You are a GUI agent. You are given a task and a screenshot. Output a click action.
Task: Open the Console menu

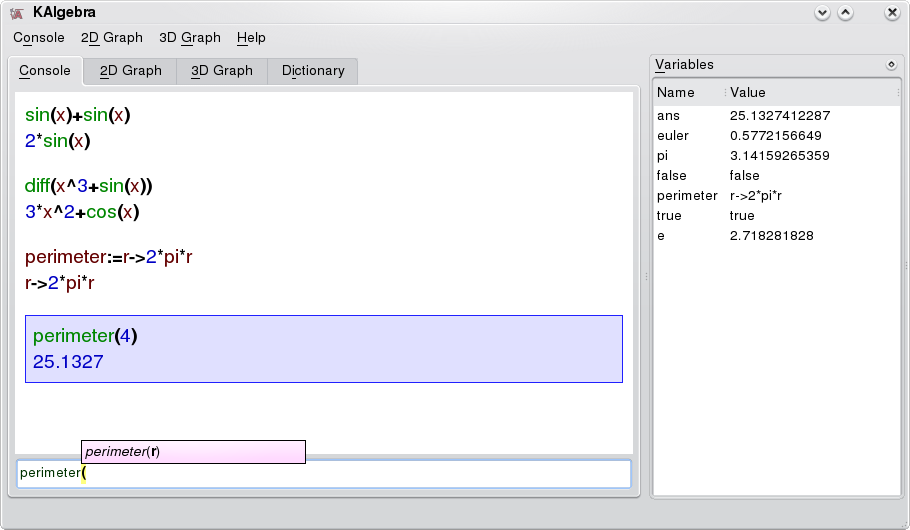[x=39, y=38]
